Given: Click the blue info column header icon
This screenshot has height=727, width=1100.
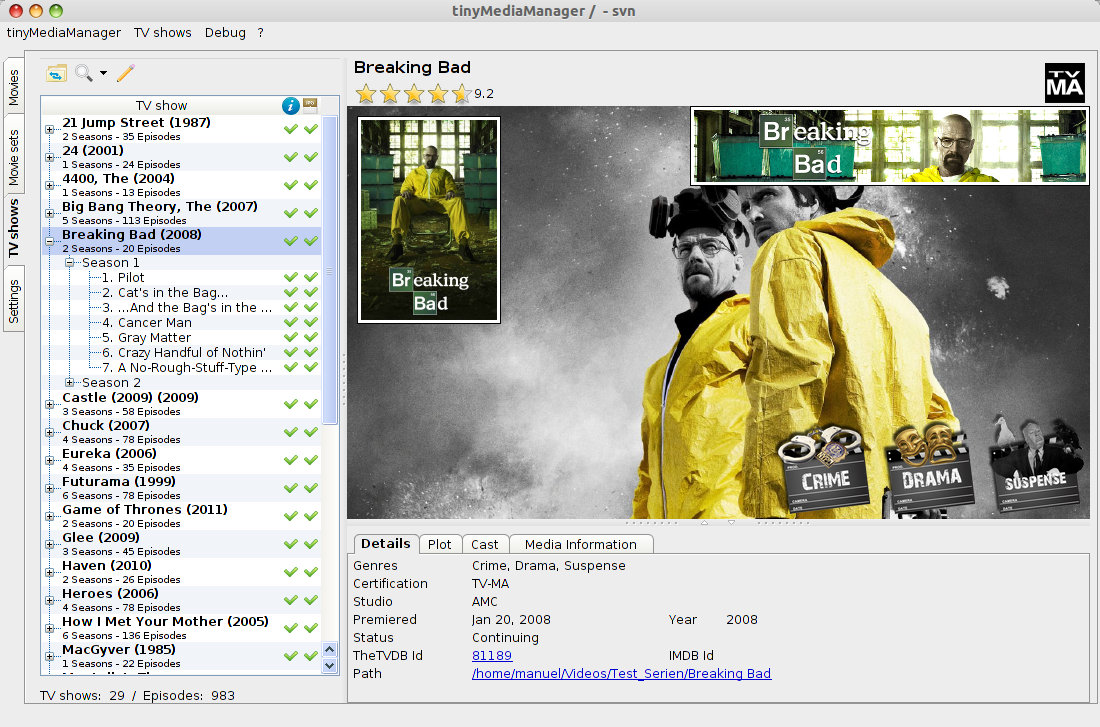Looking at the screenshot, I should 290,105.
